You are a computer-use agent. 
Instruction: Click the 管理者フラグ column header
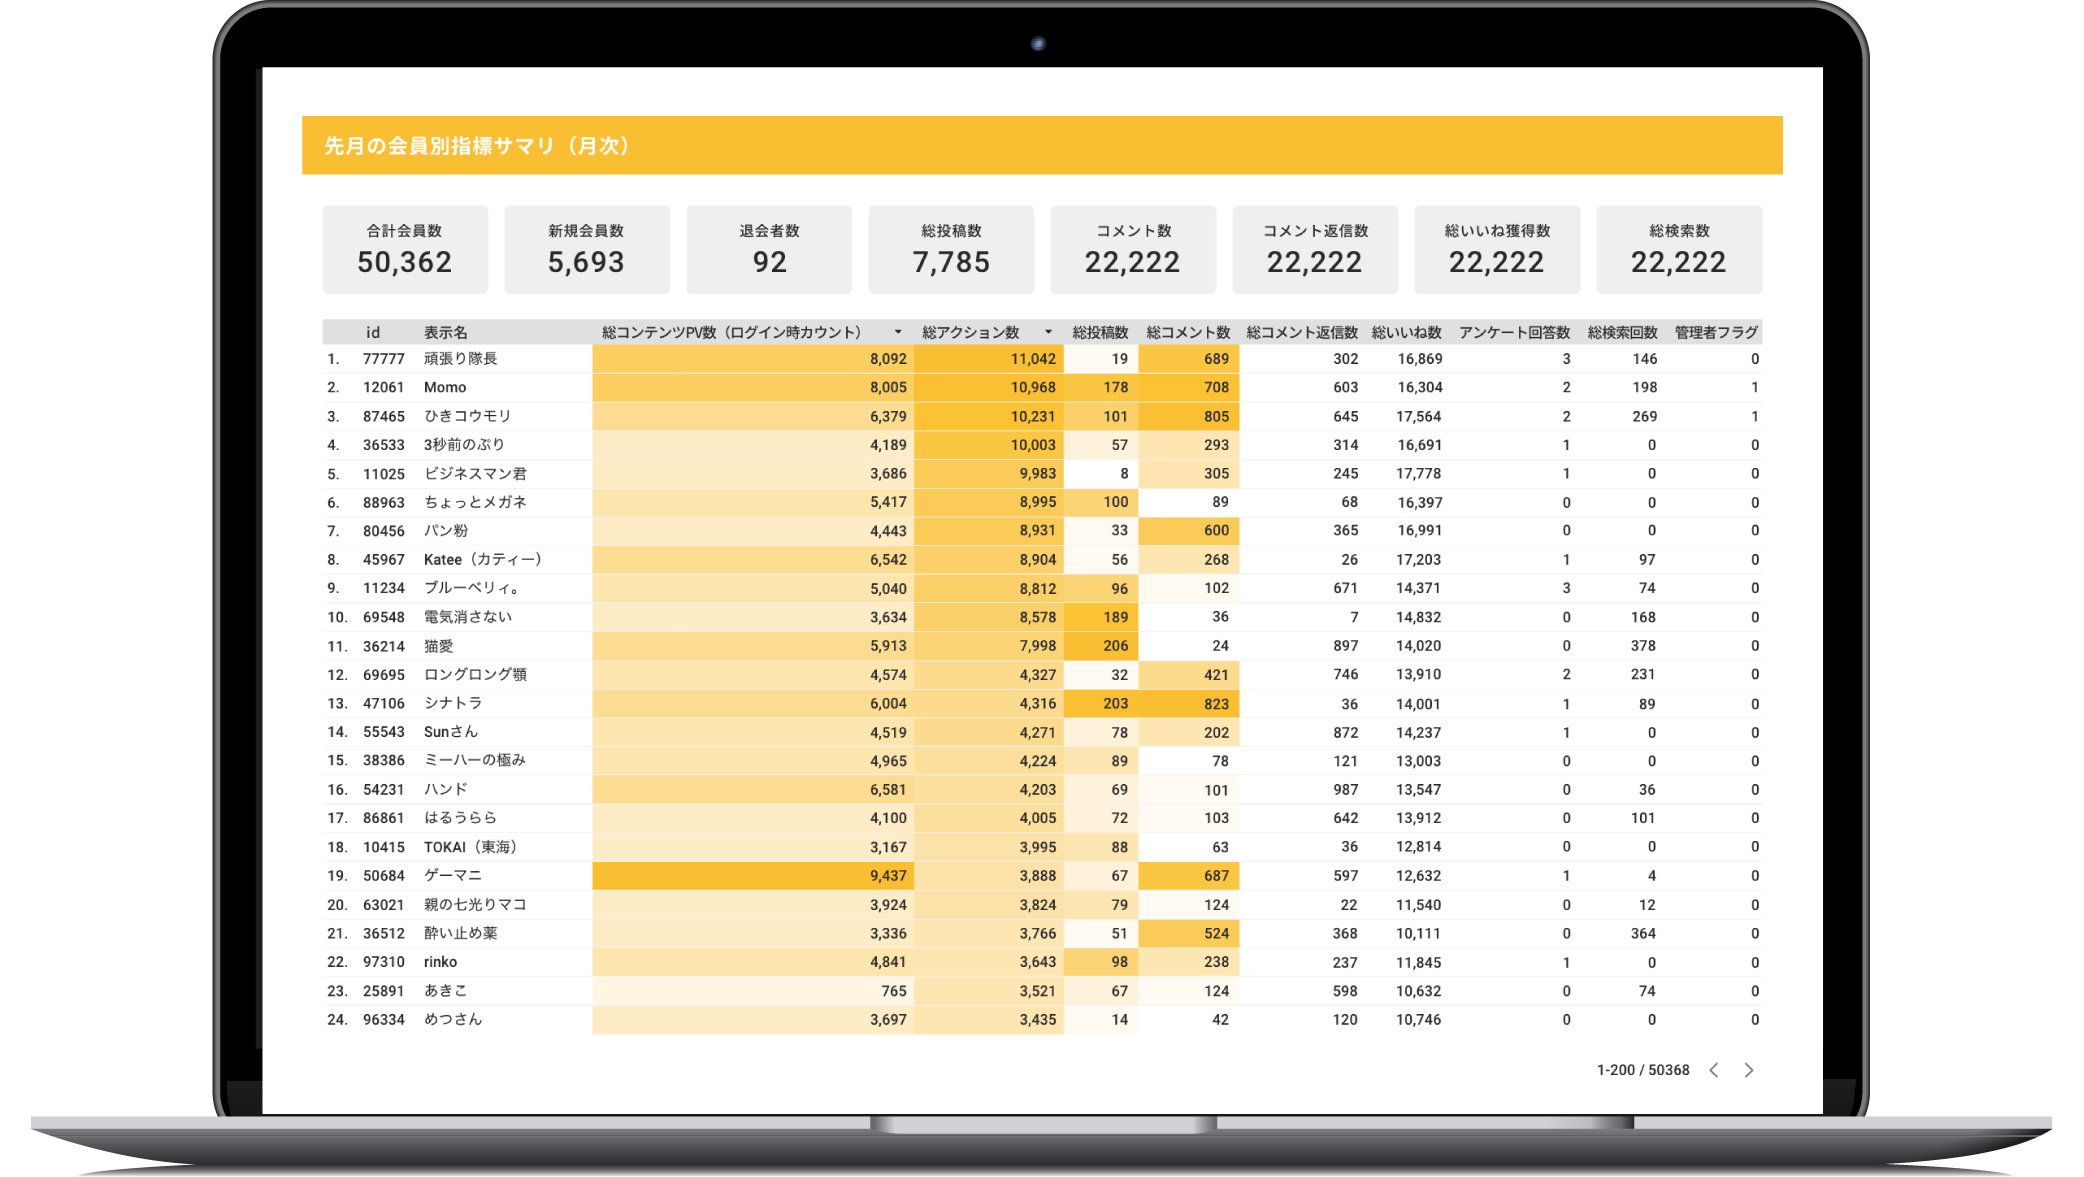click(1715, 332)
